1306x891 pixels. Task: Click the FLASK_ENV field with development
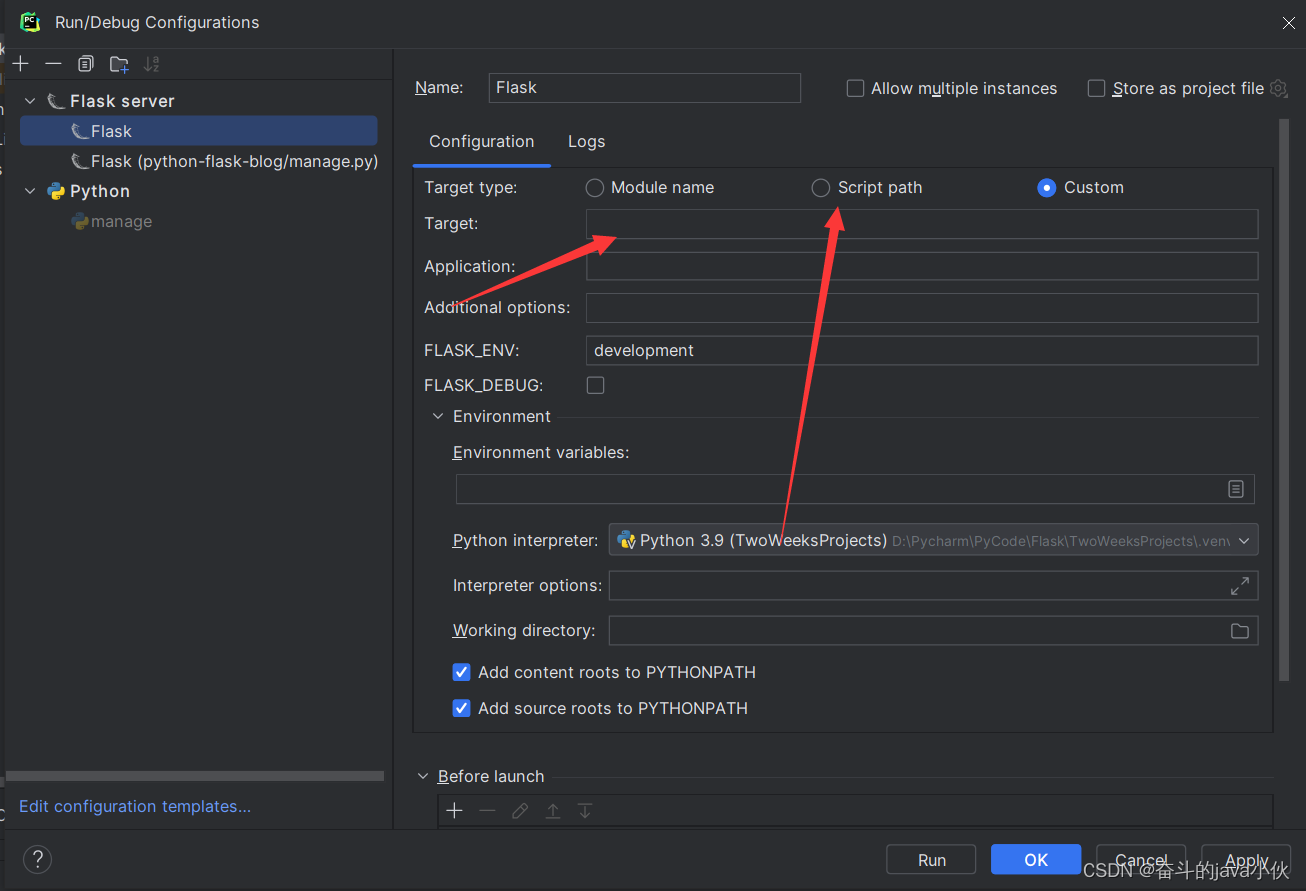pos(922,351)
